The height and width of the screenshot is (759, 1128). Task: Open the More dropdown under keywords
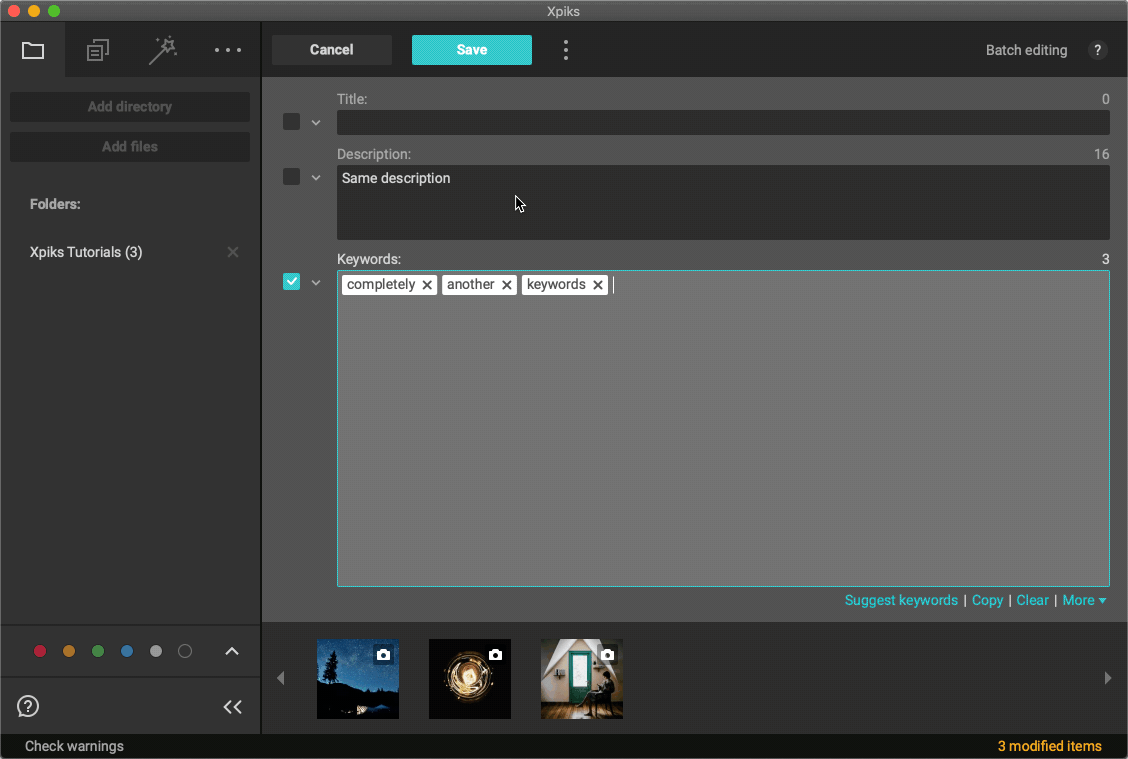(x=1084, y=600)
